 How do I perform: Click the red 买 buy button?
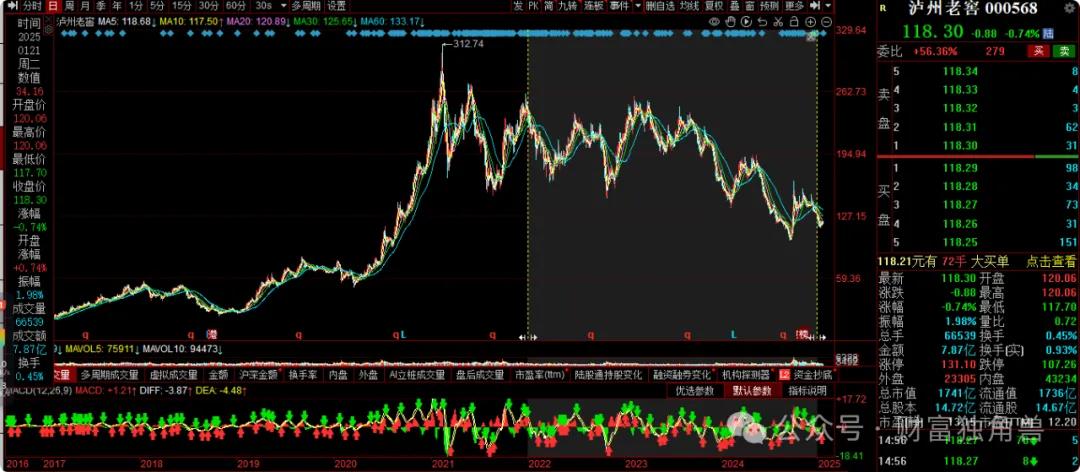pyautogui.click(x=1039, y=51)
